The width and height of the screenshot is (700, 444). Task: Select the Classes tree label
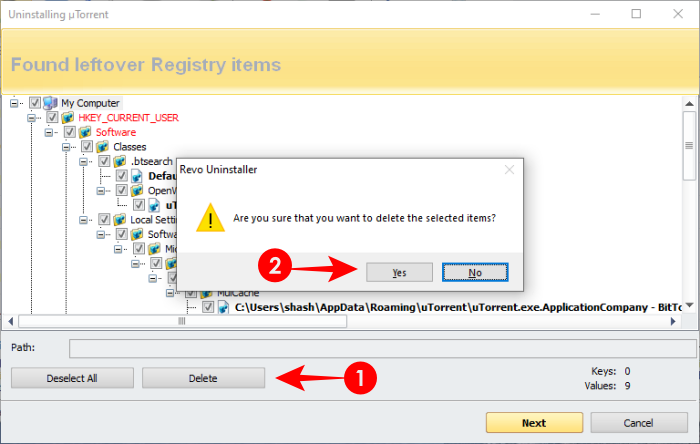point(130,147)
